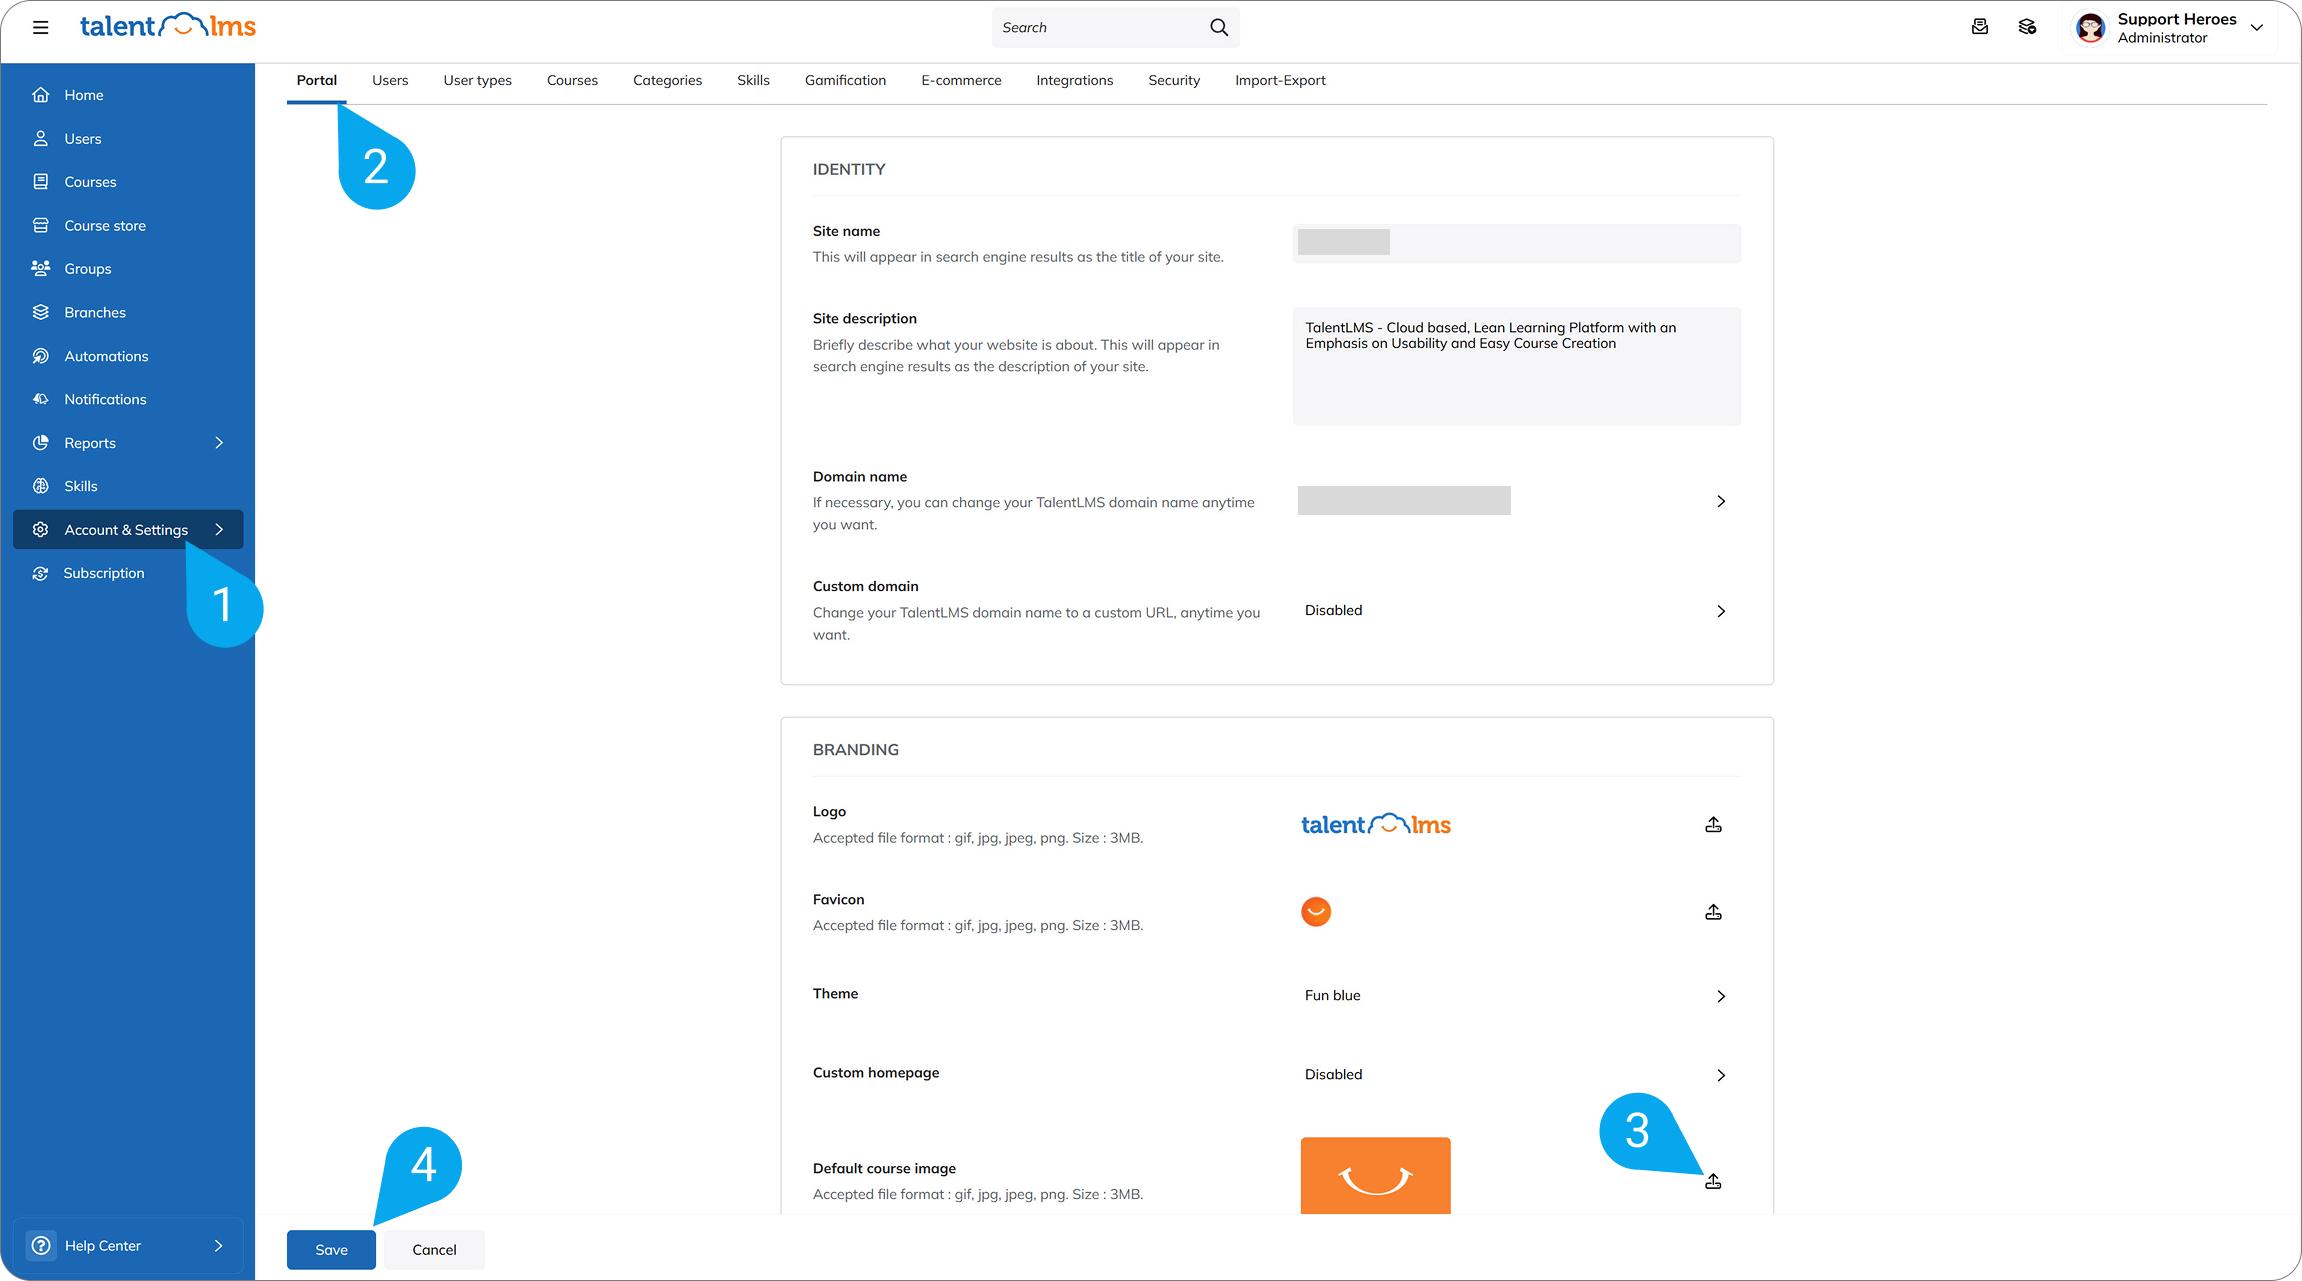
Task: Click the search magnifier icon
Action: 1218,27
